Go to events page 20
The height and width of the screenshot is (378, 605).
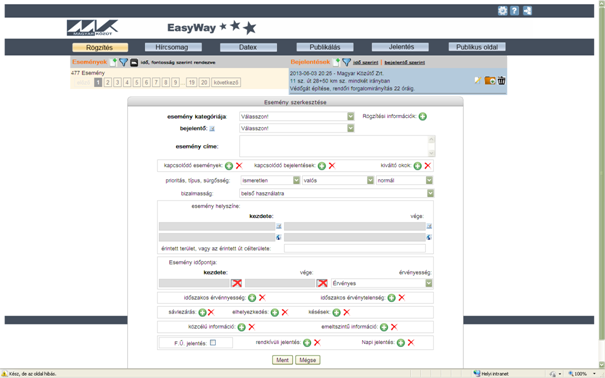point(204,83)
